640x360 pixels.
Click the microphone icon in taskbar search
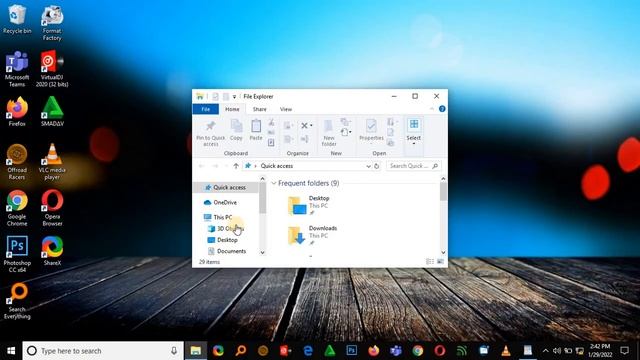[x=174, y=351]
